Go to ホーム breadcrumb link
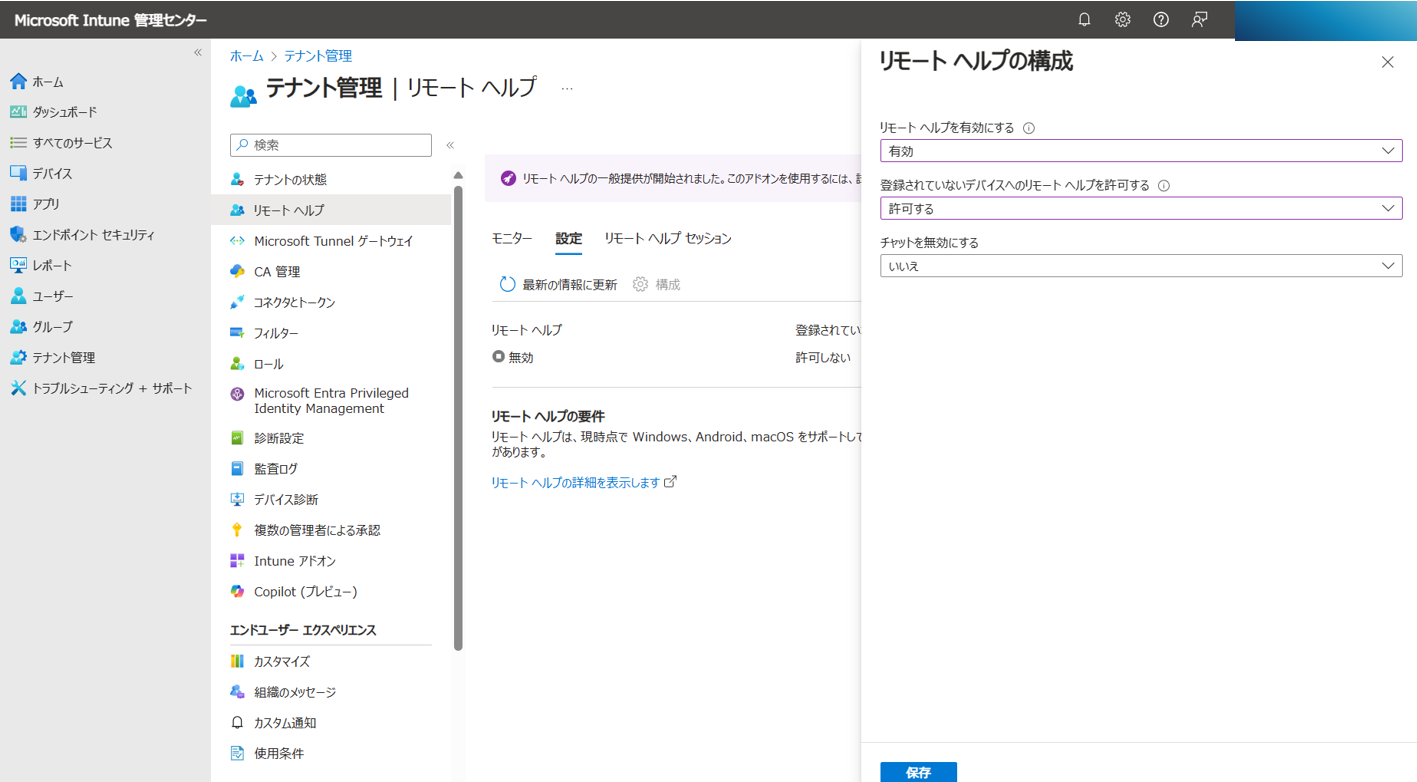The width and height of the screenshot is (1417, 782). click(247, 56)
